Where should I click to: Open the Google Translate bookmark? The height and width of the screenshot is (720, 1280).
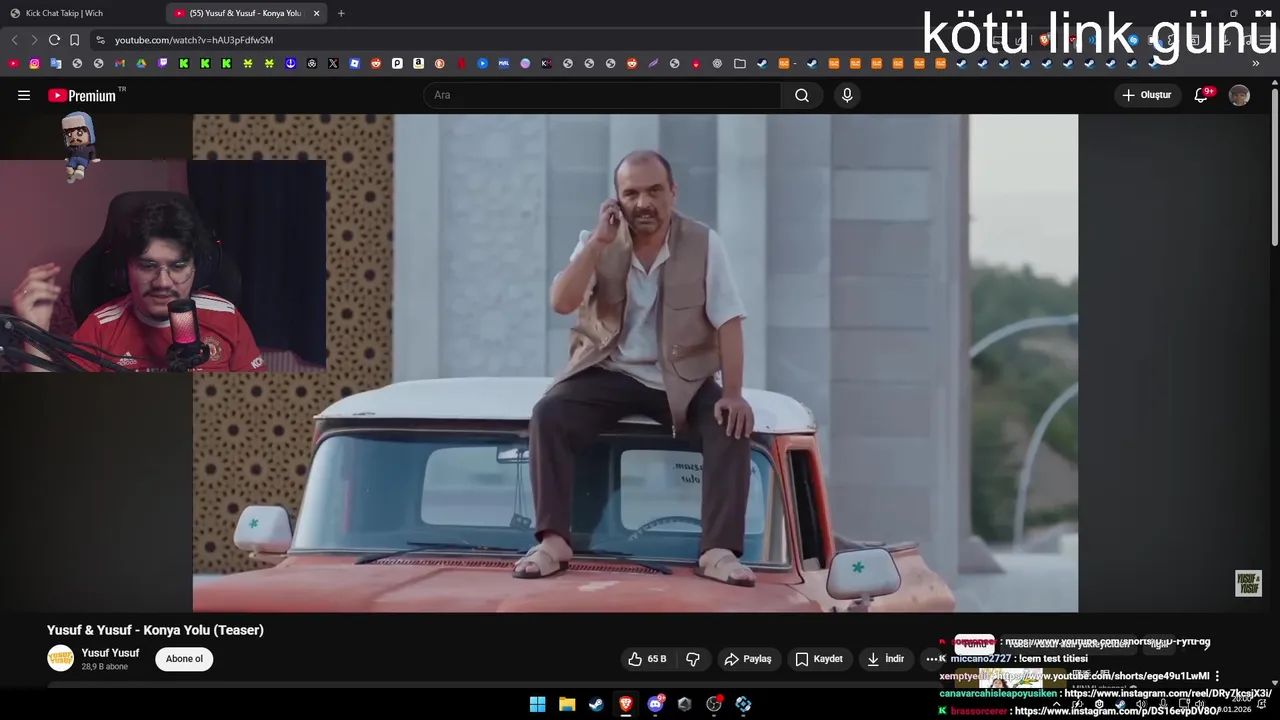(x=55, y=63)
